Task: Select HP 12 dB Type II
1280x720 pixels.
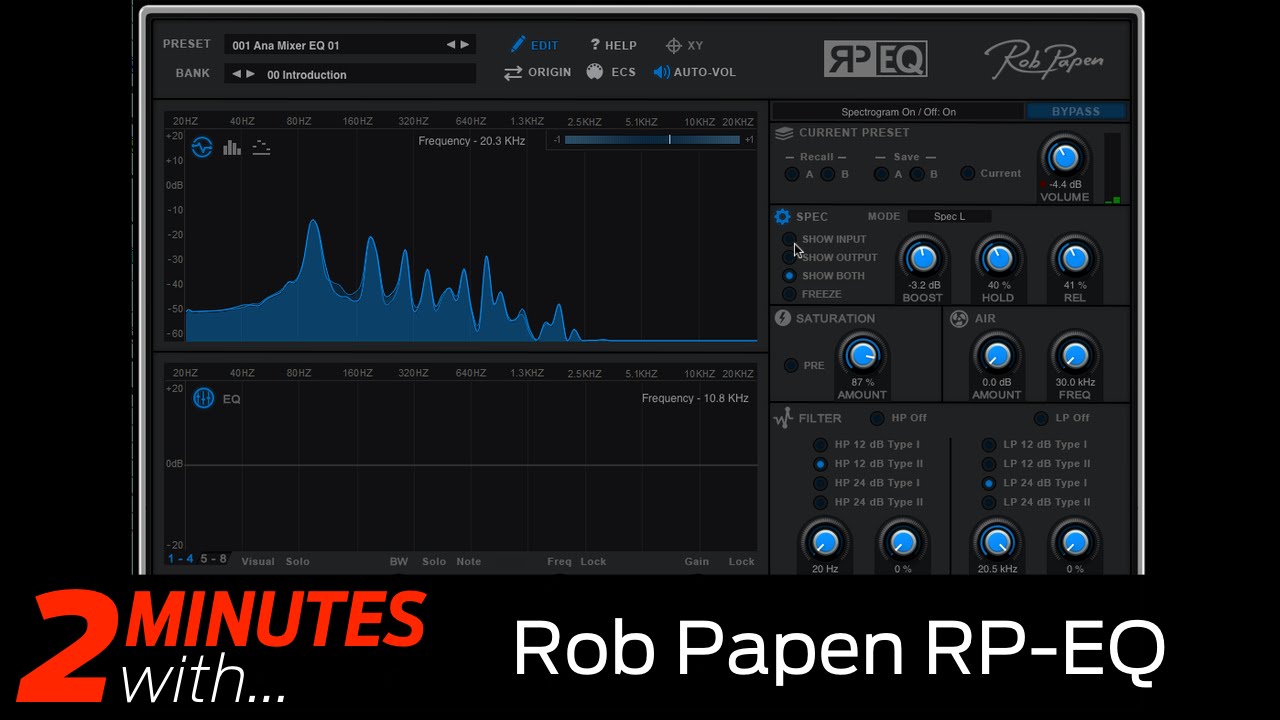Action: [x=820, y=464]
